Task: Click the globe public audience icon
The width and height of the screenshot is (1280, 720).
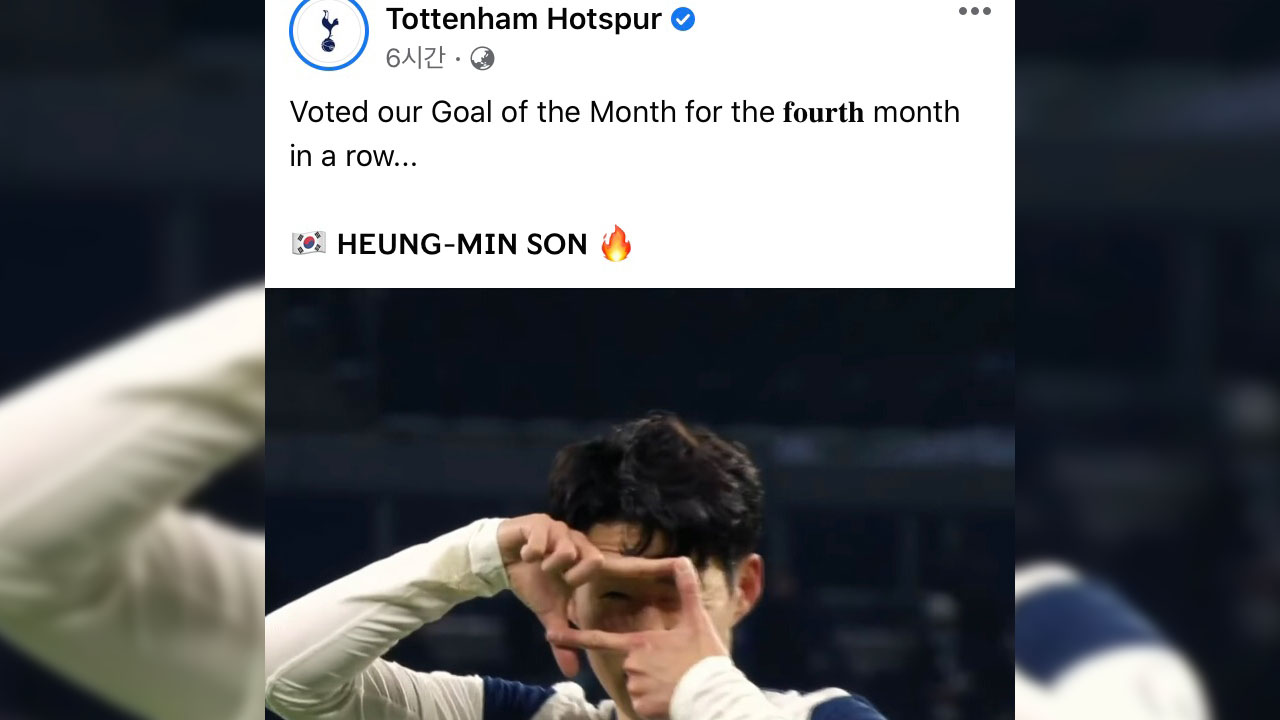Action: (482, 59)
